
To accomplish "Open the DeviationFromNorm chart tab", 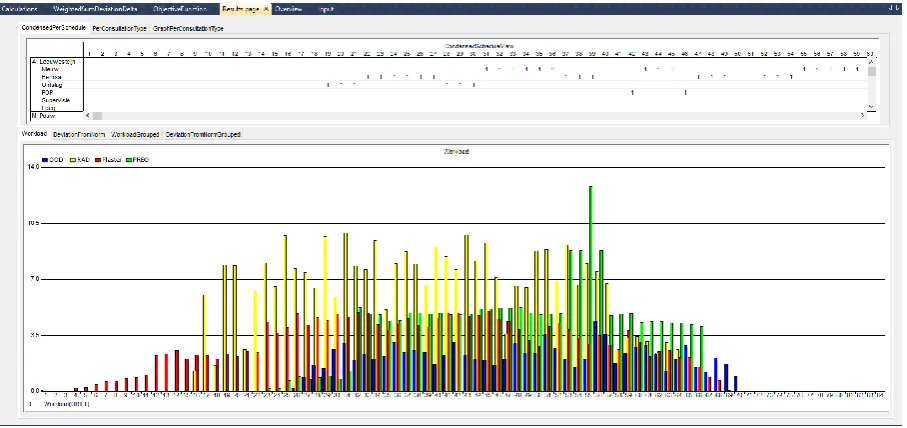I will coord(79,134).
